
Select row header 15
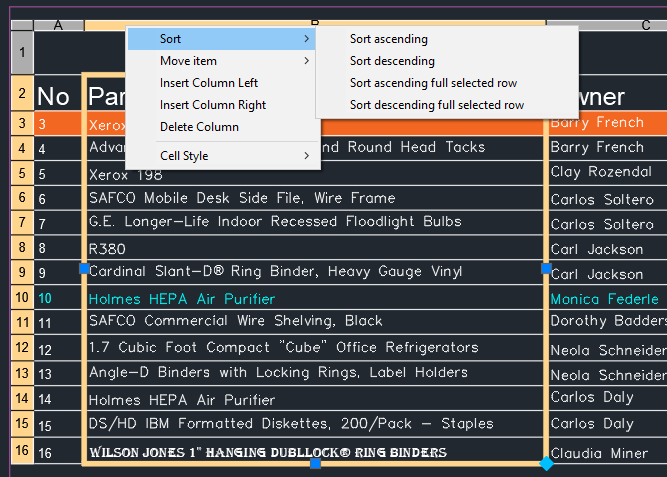pyautogui.click(x=22, y=423)
